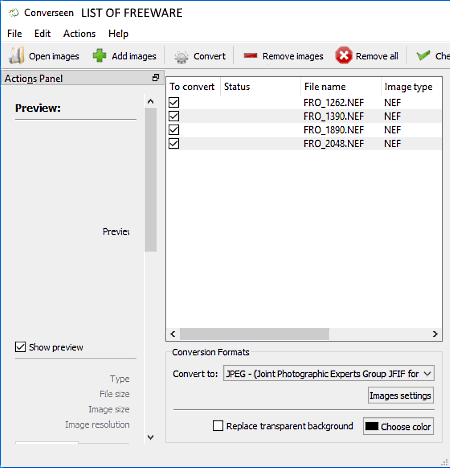Viewport: 450px width, 468px height.
Task: Uncheck FRO_1890.NEF to convert checkbox
Action: coord(174,130)
